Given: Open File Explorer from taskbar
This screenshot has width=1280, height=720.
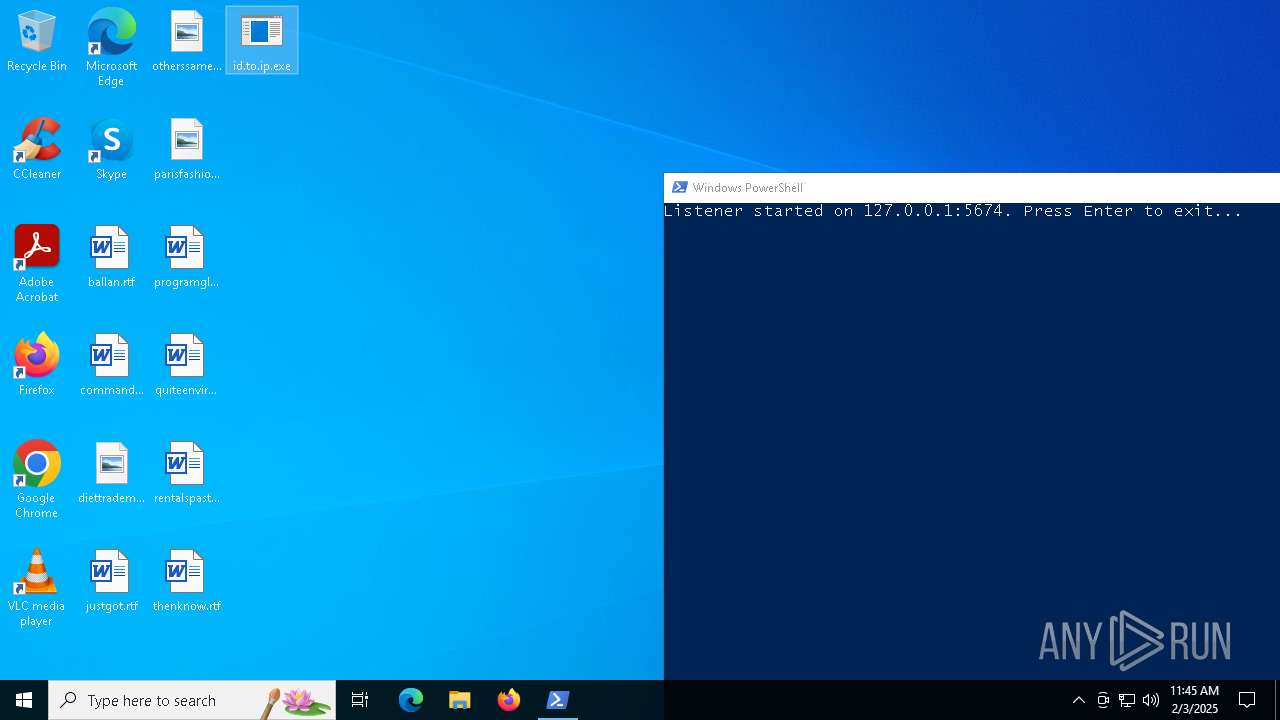Looking at the screenshot, I should point(460,700).
